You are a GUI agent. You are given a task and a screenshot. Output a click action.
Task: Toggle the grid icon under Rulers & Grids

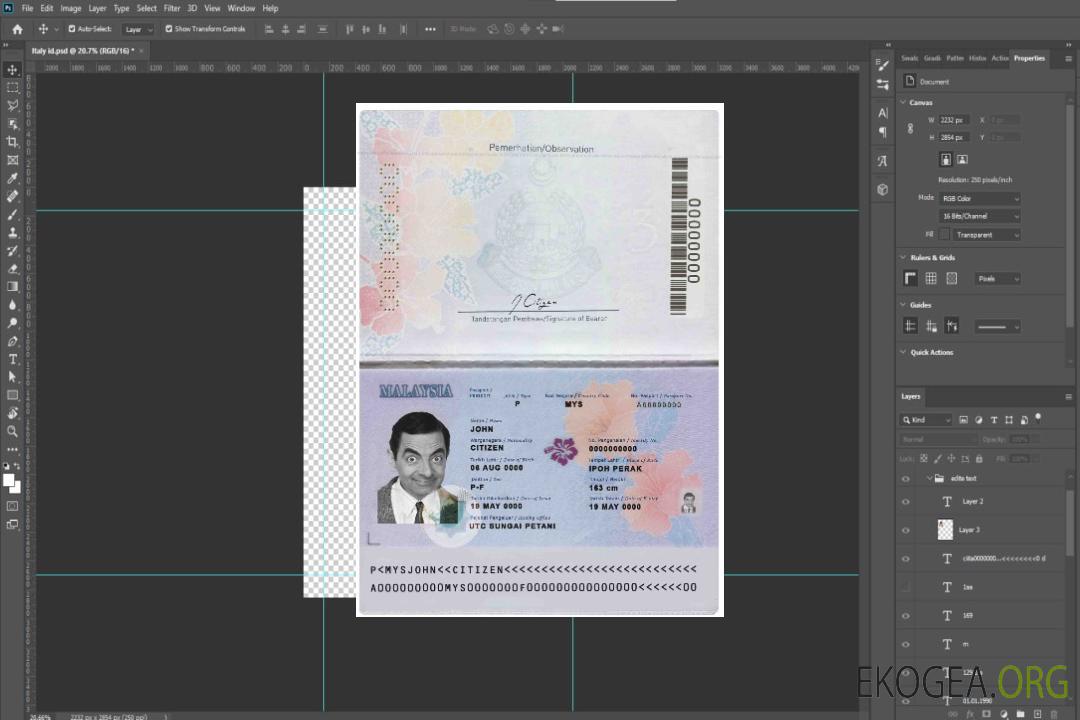coord(931,278)
